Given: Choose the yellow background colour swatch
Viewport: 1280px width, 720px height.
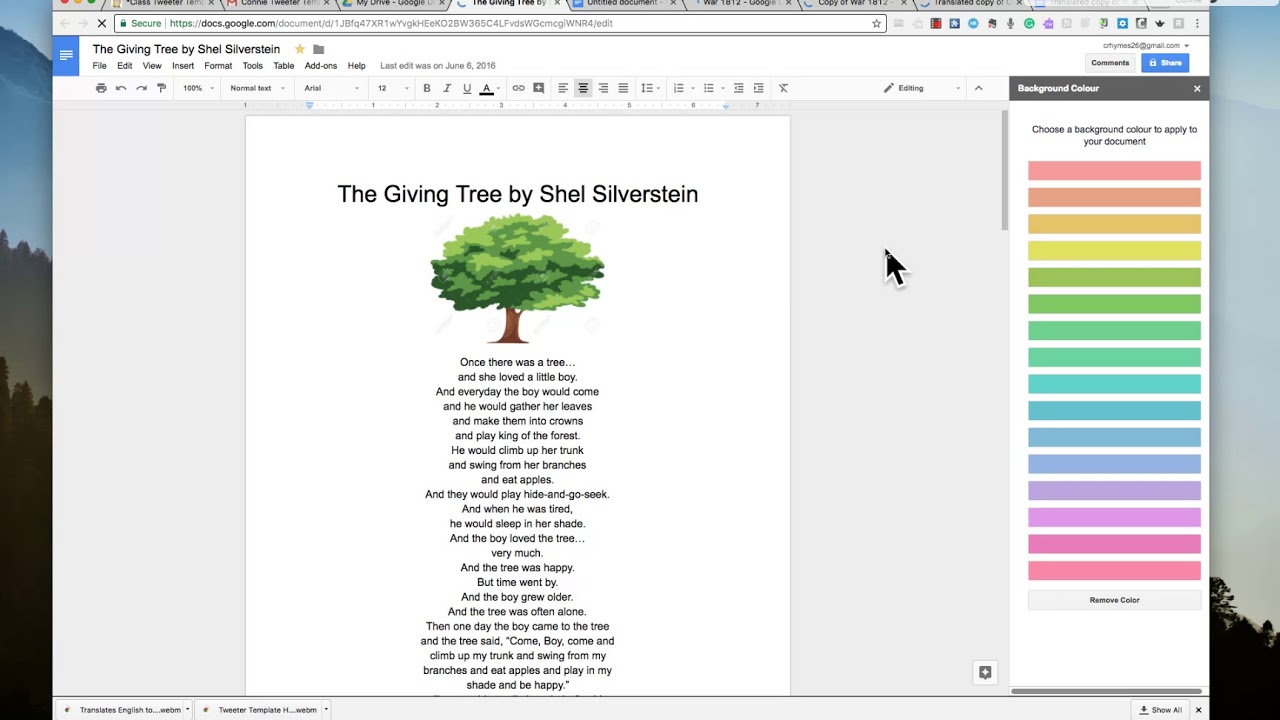Looking at the screenshot, I should coord(1114,251).
